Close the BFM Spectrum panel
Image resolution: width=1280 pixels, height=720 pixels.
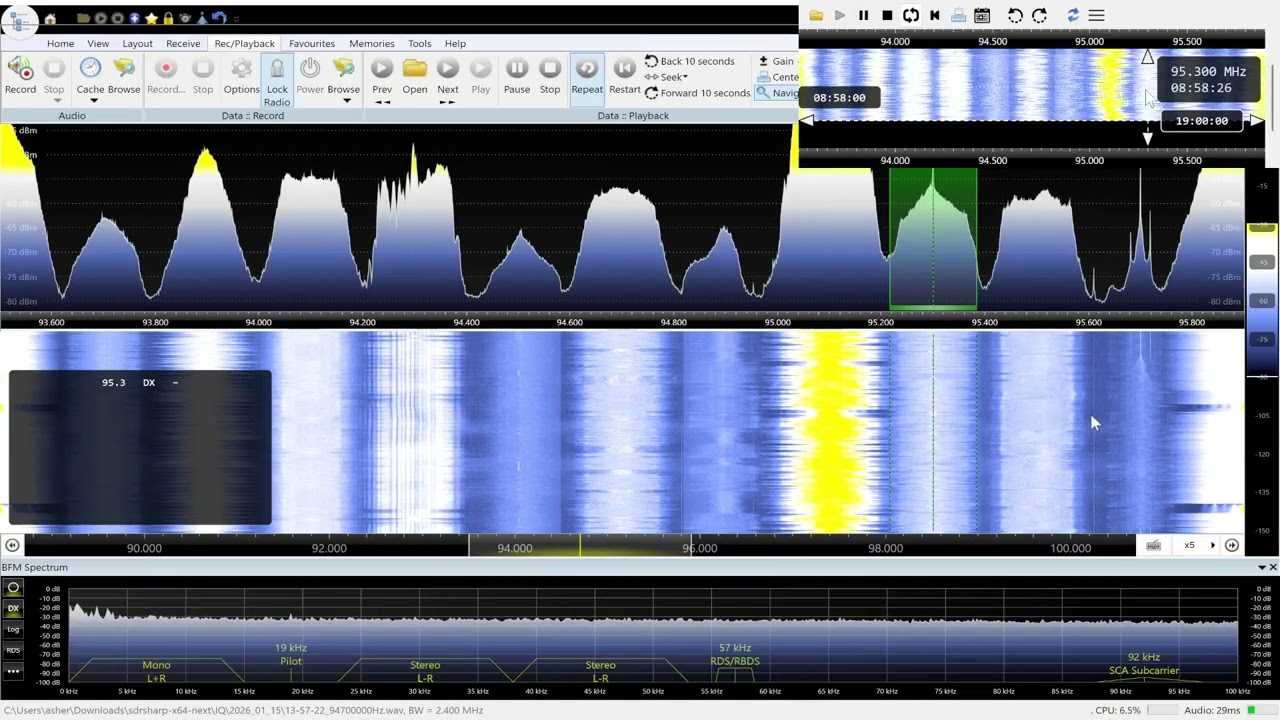pos(1273,567)
